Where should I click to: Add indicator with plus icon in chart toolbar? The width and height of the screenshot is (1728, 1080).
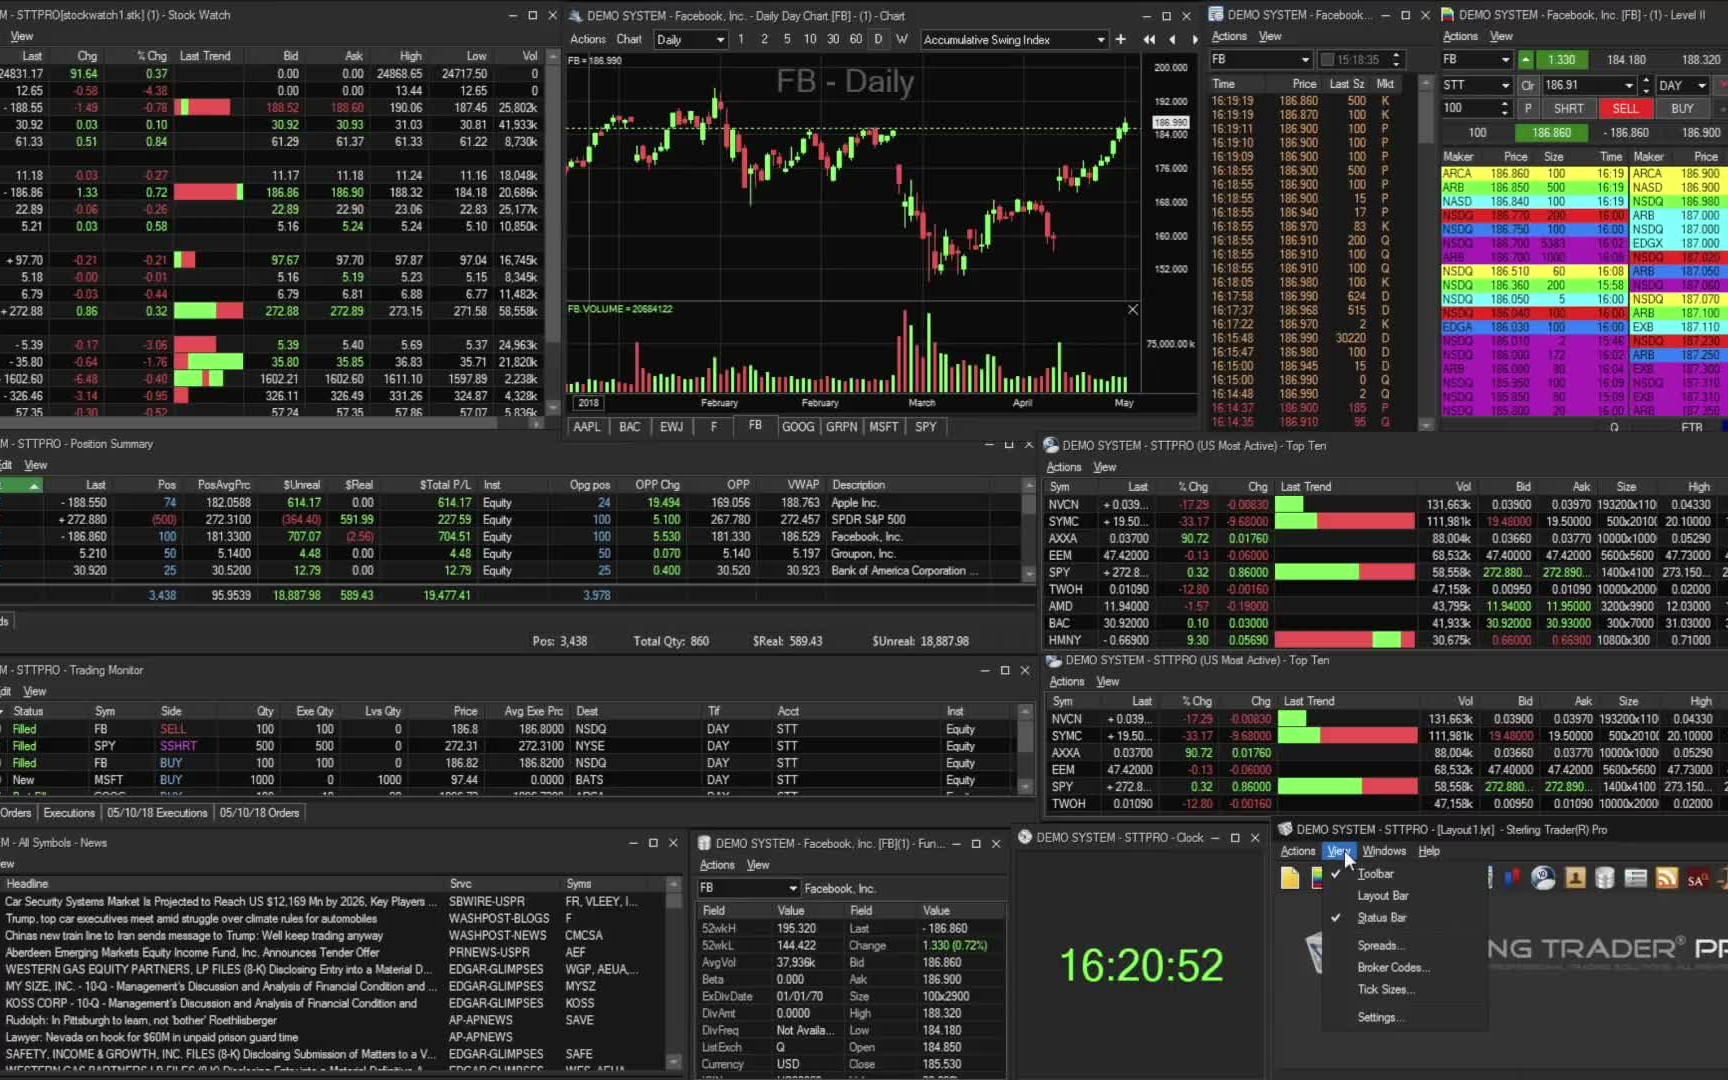1121,39
